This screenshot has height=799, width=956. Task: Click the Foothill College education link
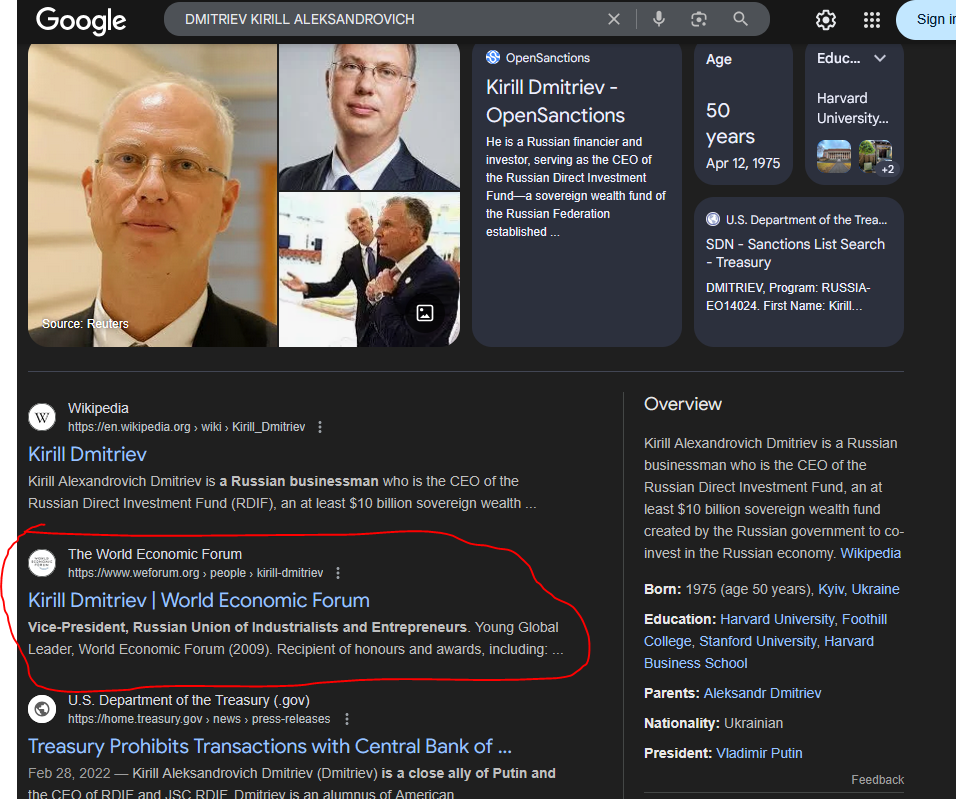[766, 631]
